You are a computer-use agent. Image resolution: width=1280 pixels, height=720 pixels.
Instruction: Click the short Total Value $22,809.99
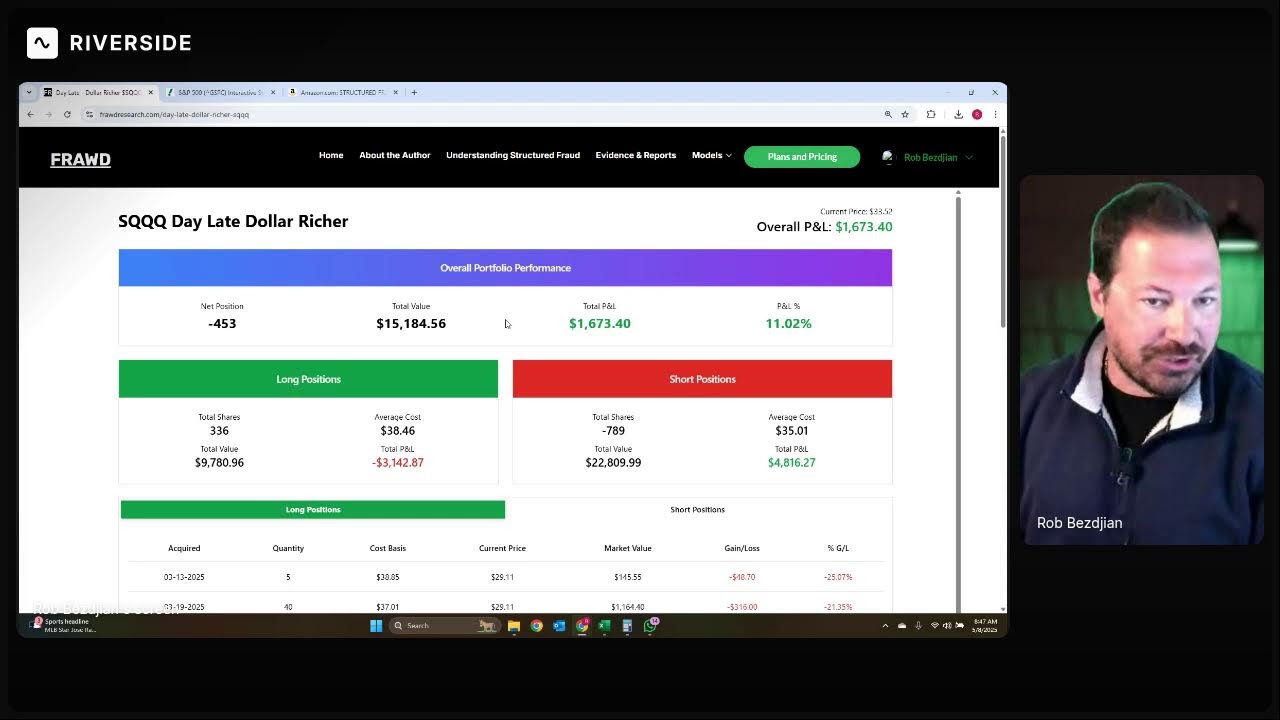click(613, 463)
